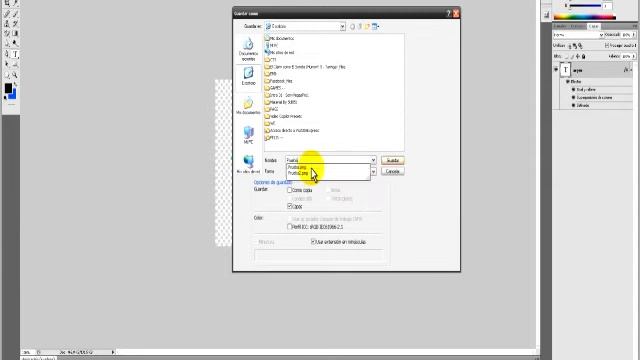Open Mi PC shortcut in places bar
The height and width of the screenshot is (360, 640).
248,135
